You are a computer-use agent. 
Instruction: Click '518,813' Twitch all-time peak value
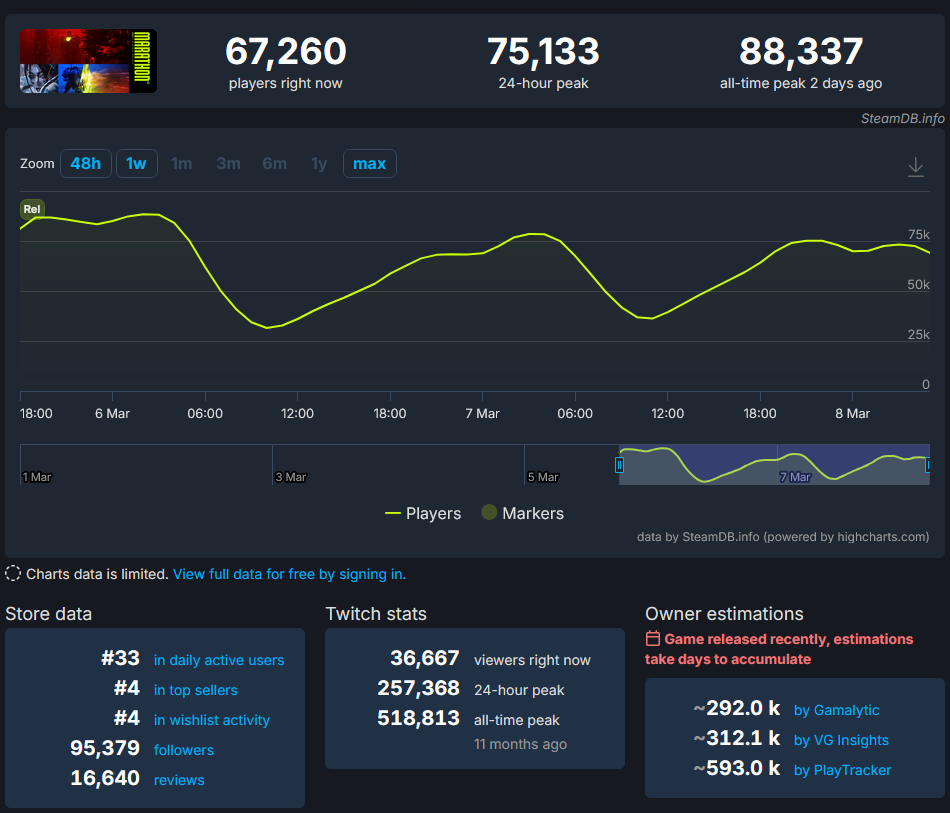(418, 718)
